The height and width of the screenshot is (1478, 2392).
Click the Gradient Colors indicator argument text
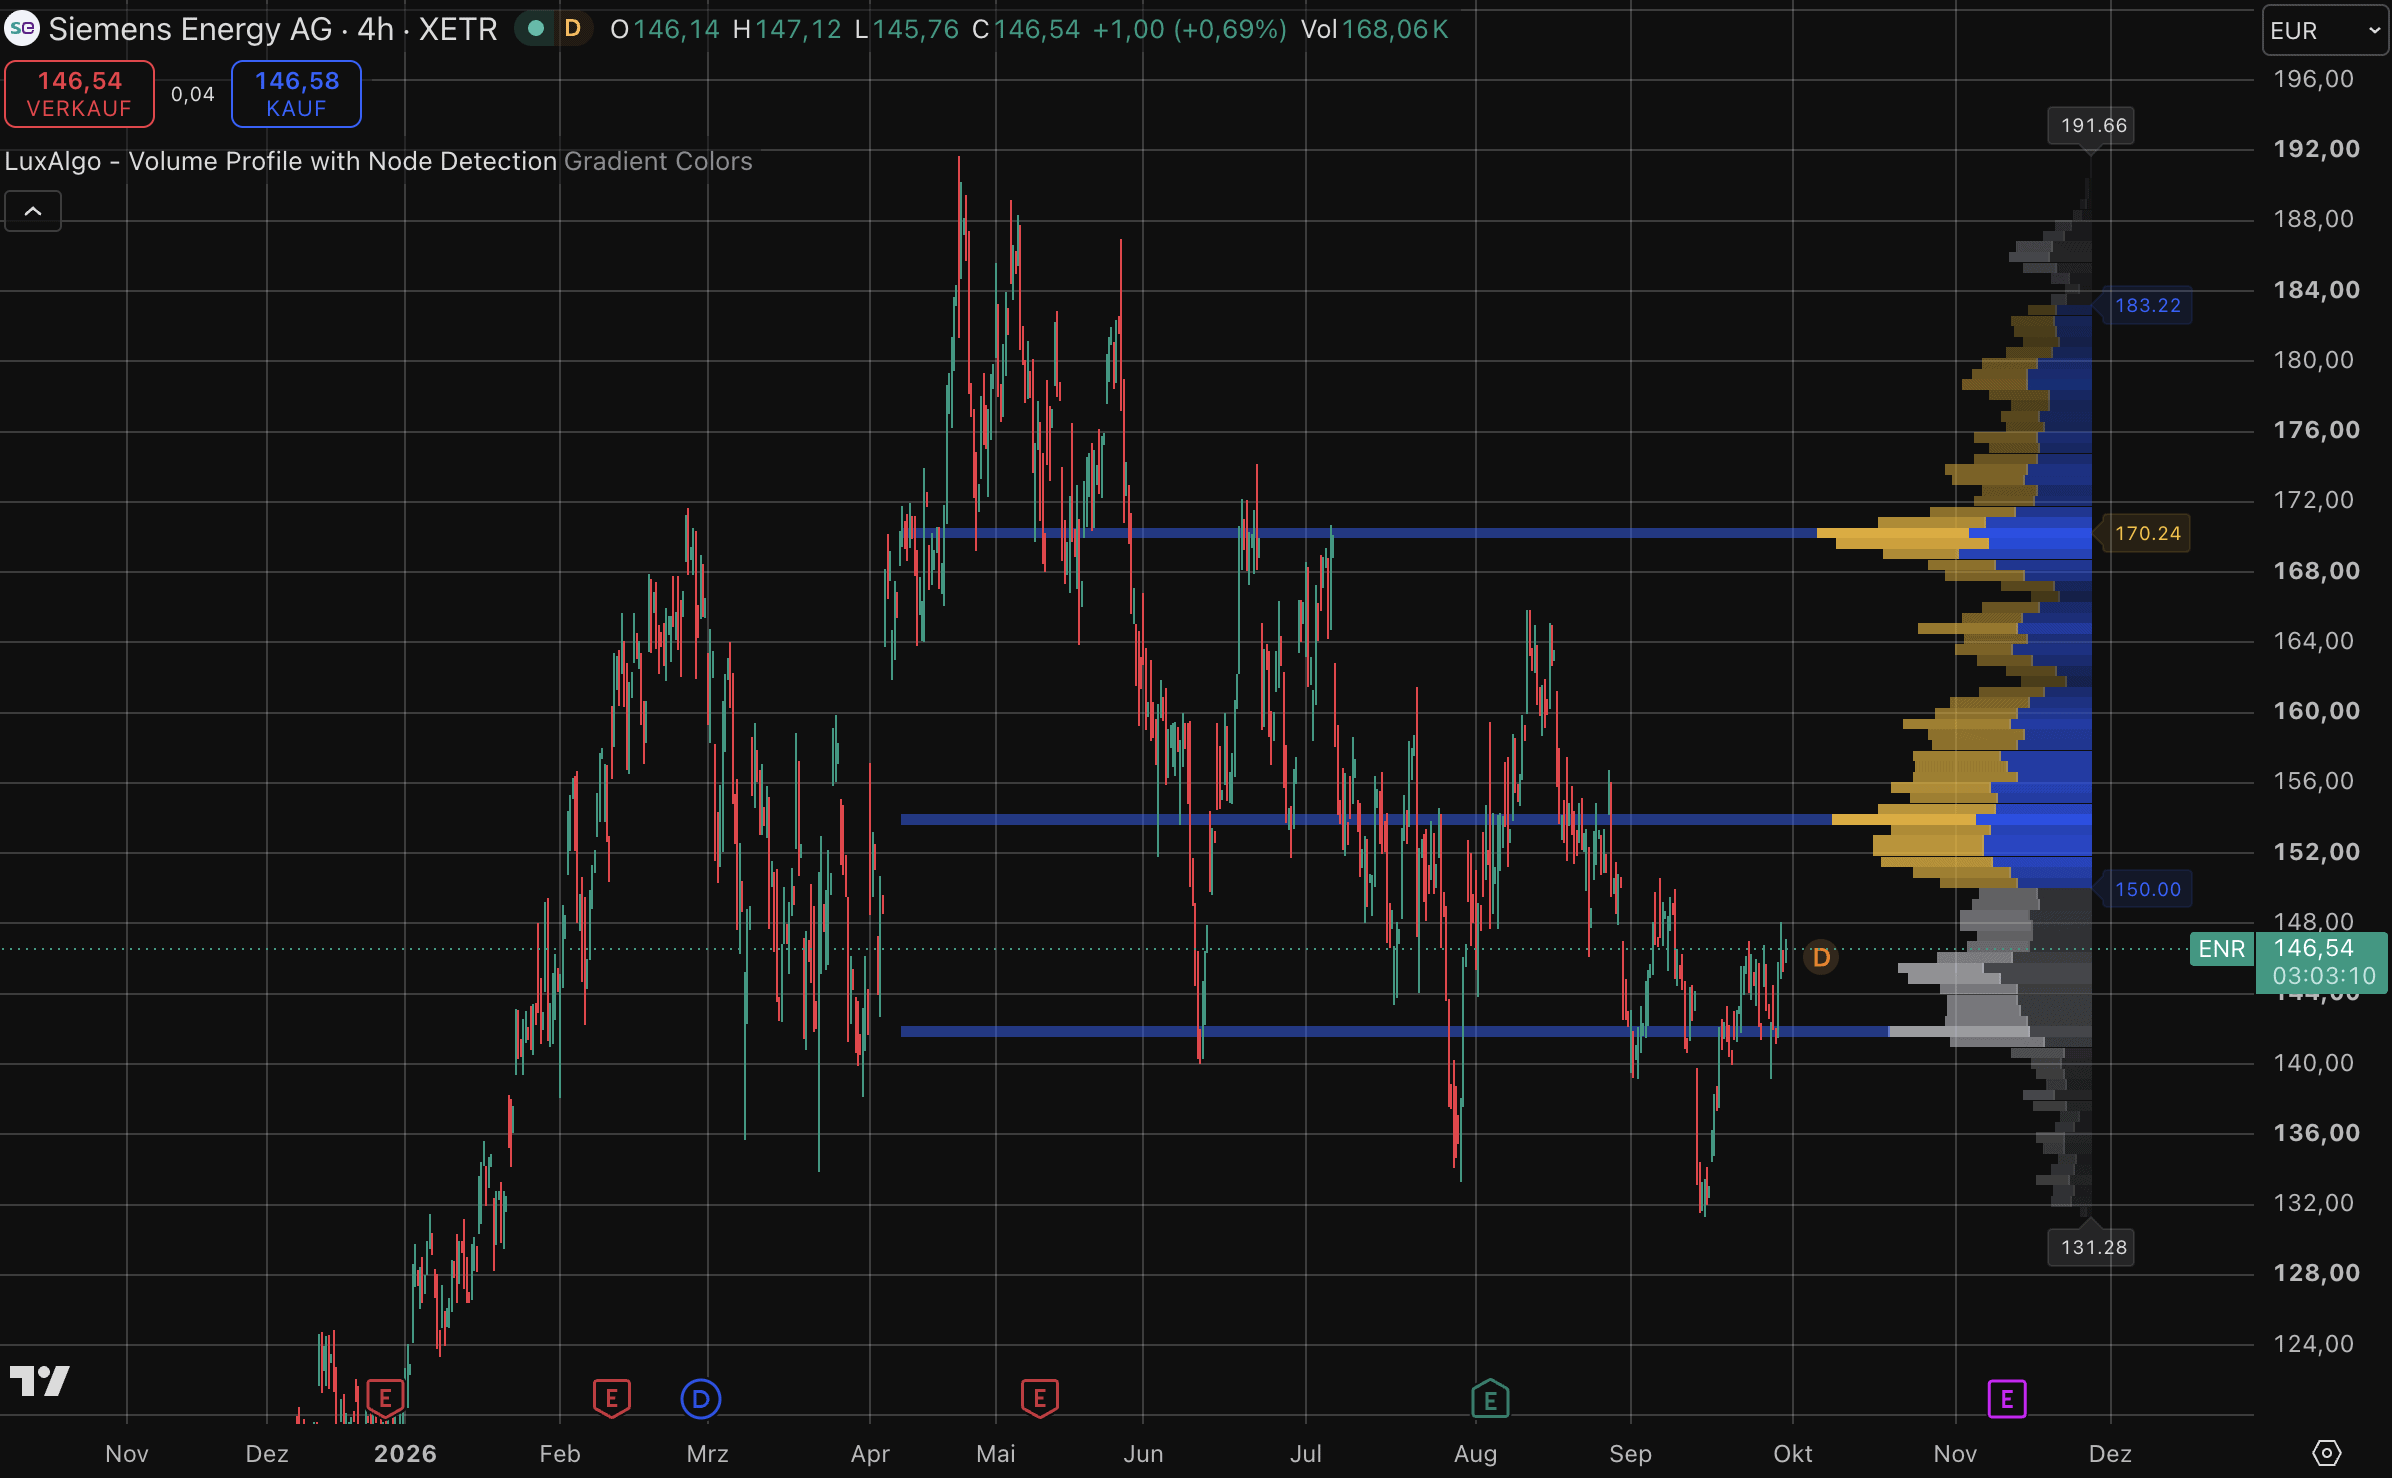coord(658,161)
